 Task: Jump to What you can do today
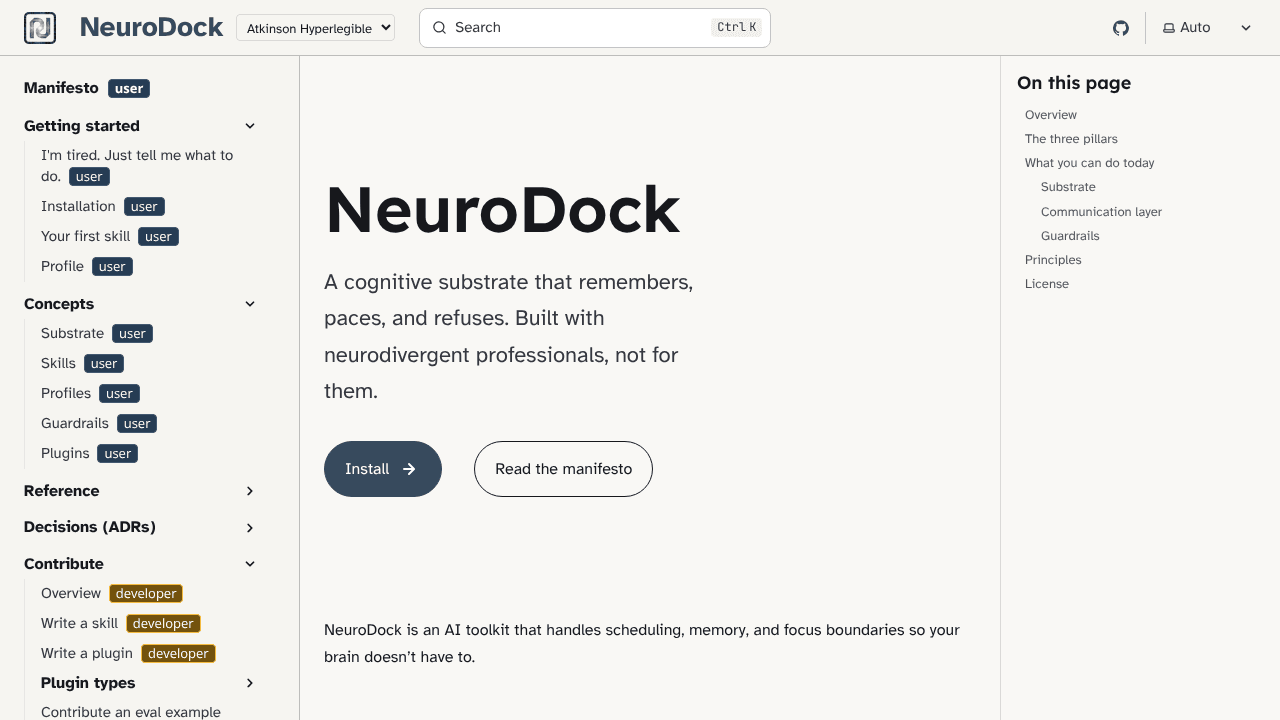1090,163
